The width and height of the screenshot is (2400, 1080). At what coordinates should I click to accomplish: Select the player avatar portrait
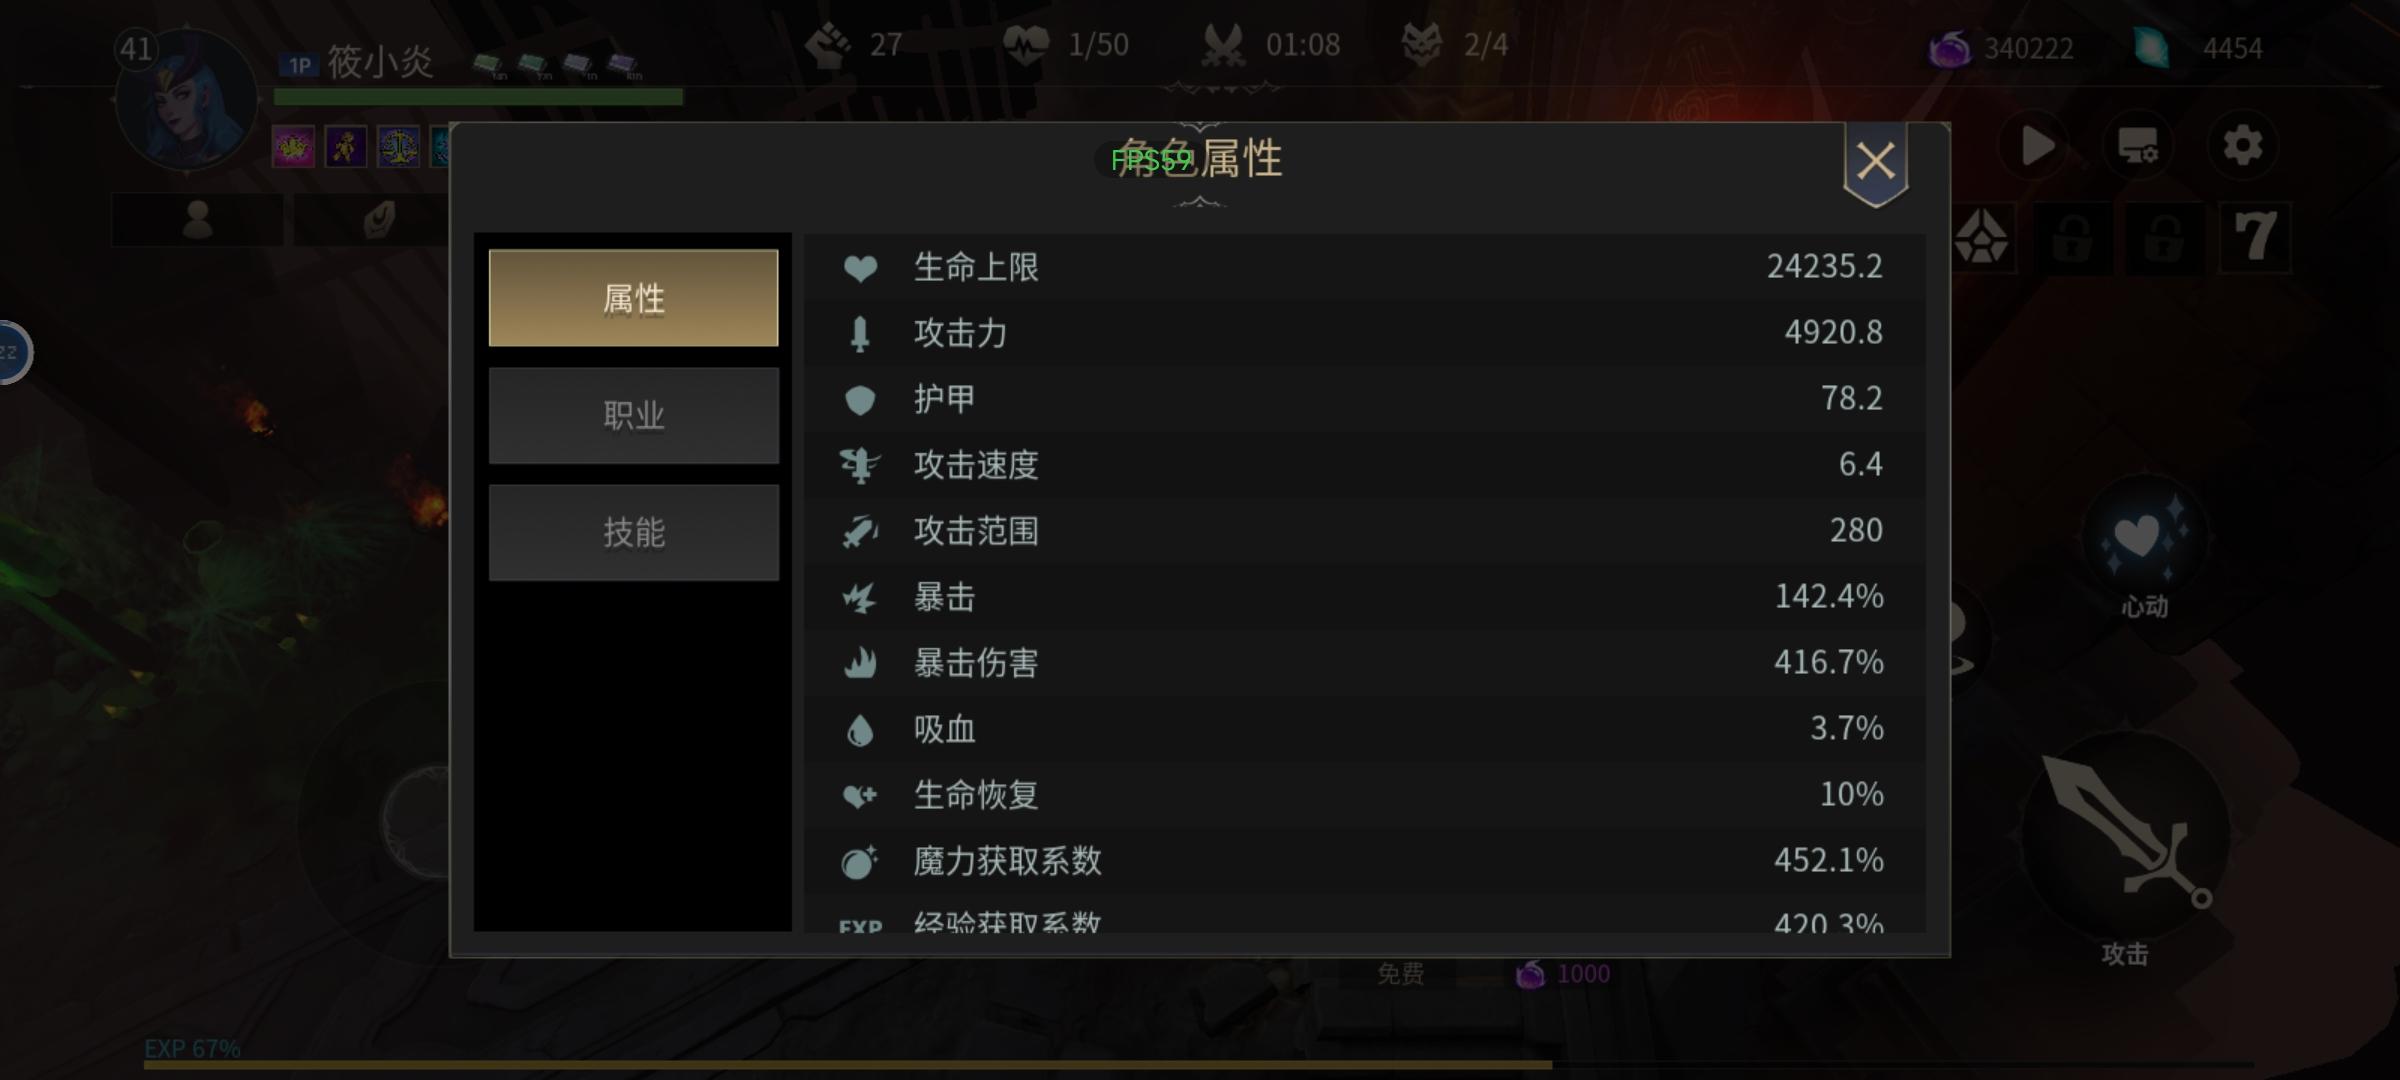click(x=186, y=100)
